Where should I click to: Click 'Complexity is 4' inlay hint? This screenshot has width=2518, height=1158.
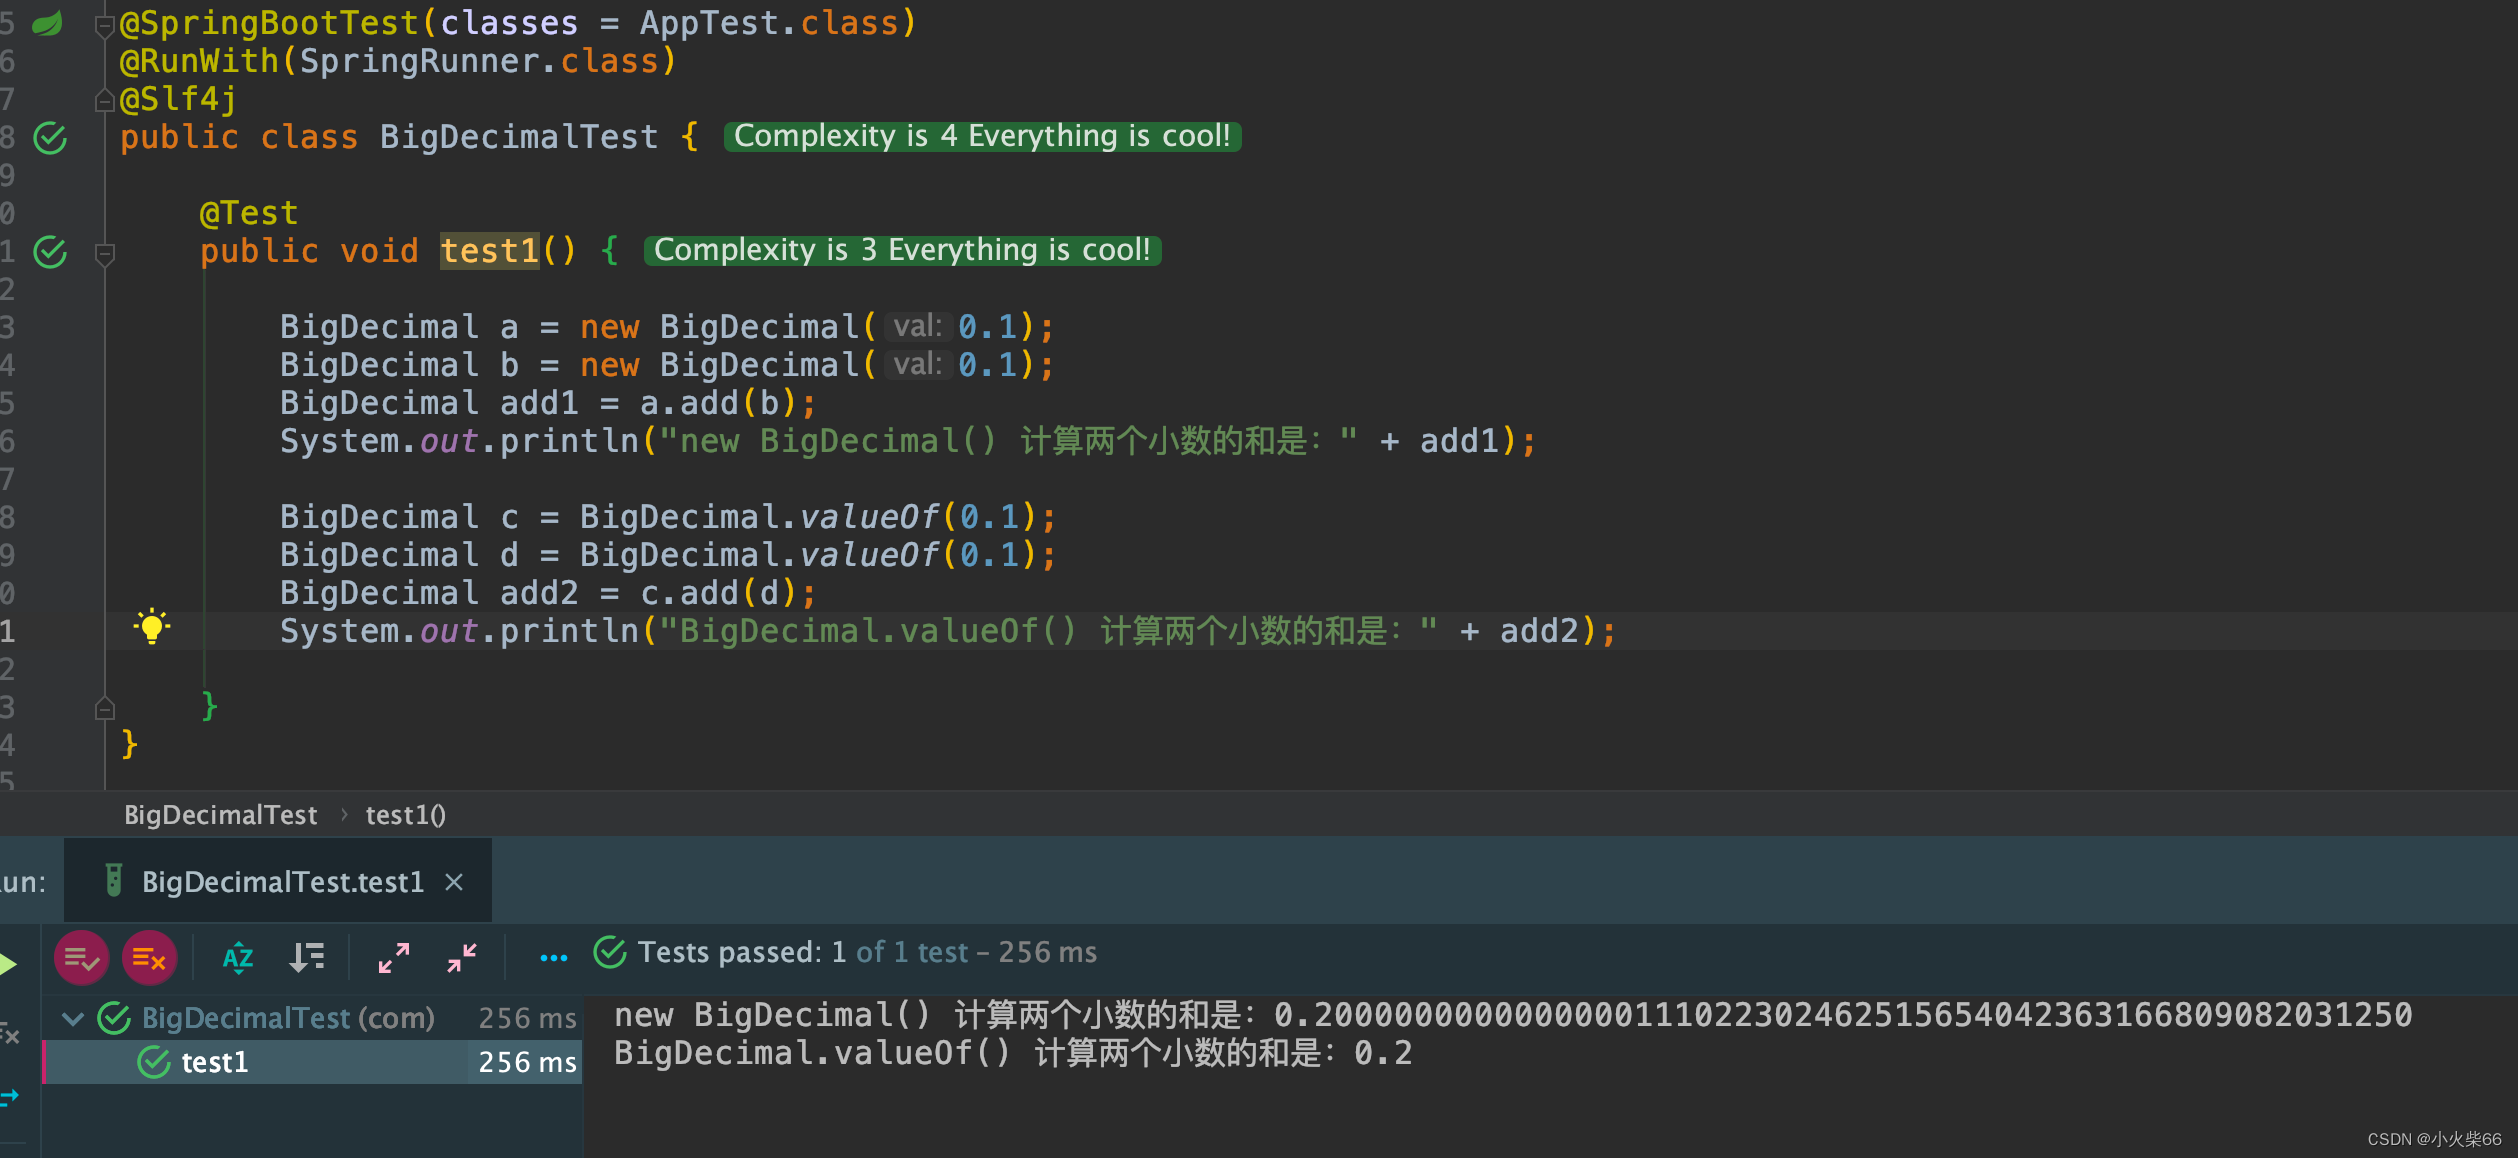point(982,137)
